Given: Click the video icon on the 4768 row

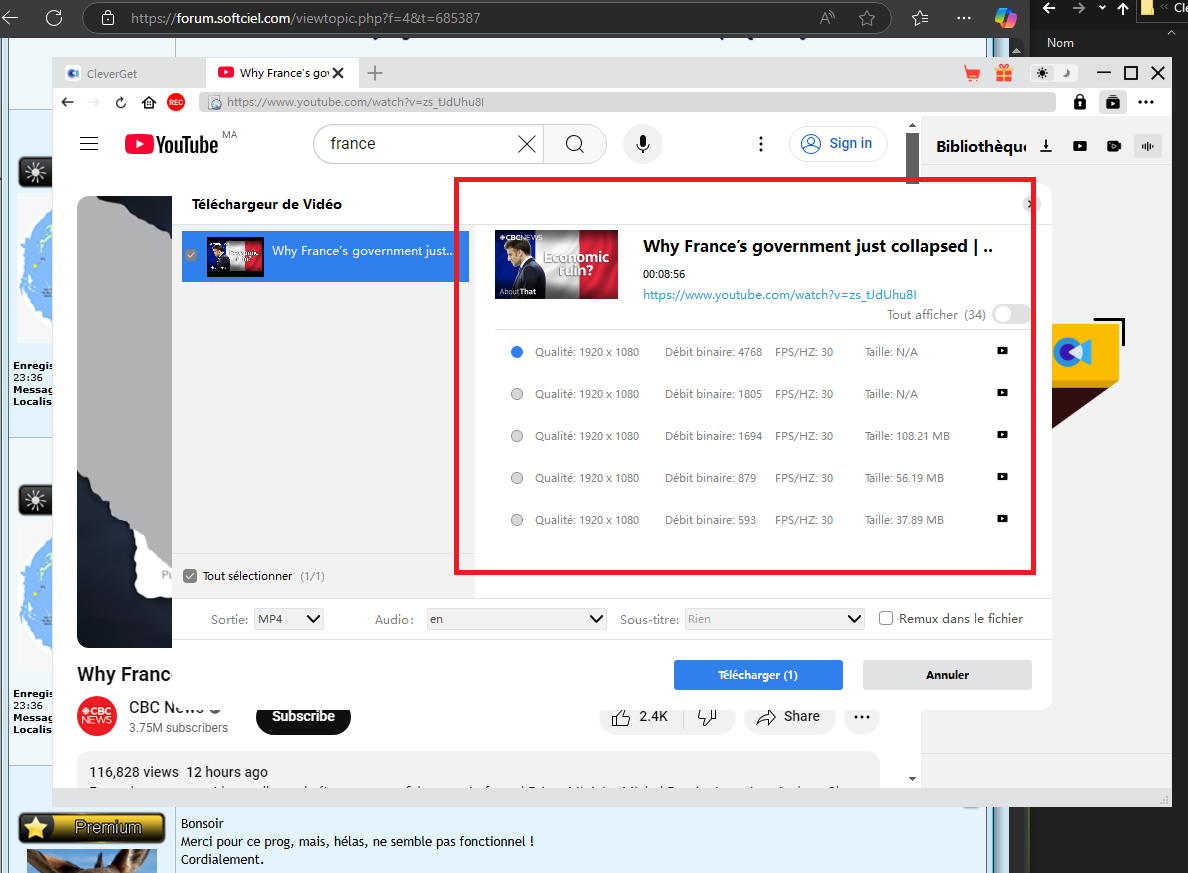Looking at the screenshot, I should pos(1002,351).
